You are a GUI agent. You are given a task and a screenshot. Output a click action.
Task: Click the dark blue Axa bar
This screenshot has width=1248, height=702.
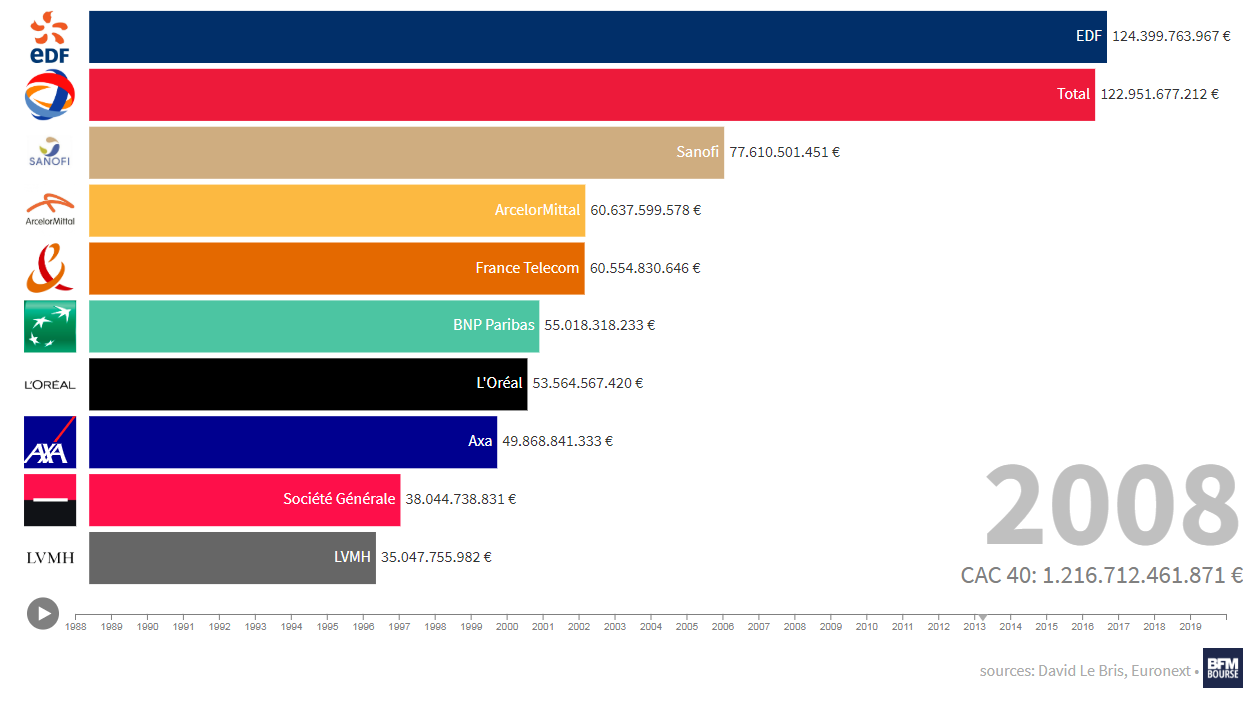click(293, 442)
